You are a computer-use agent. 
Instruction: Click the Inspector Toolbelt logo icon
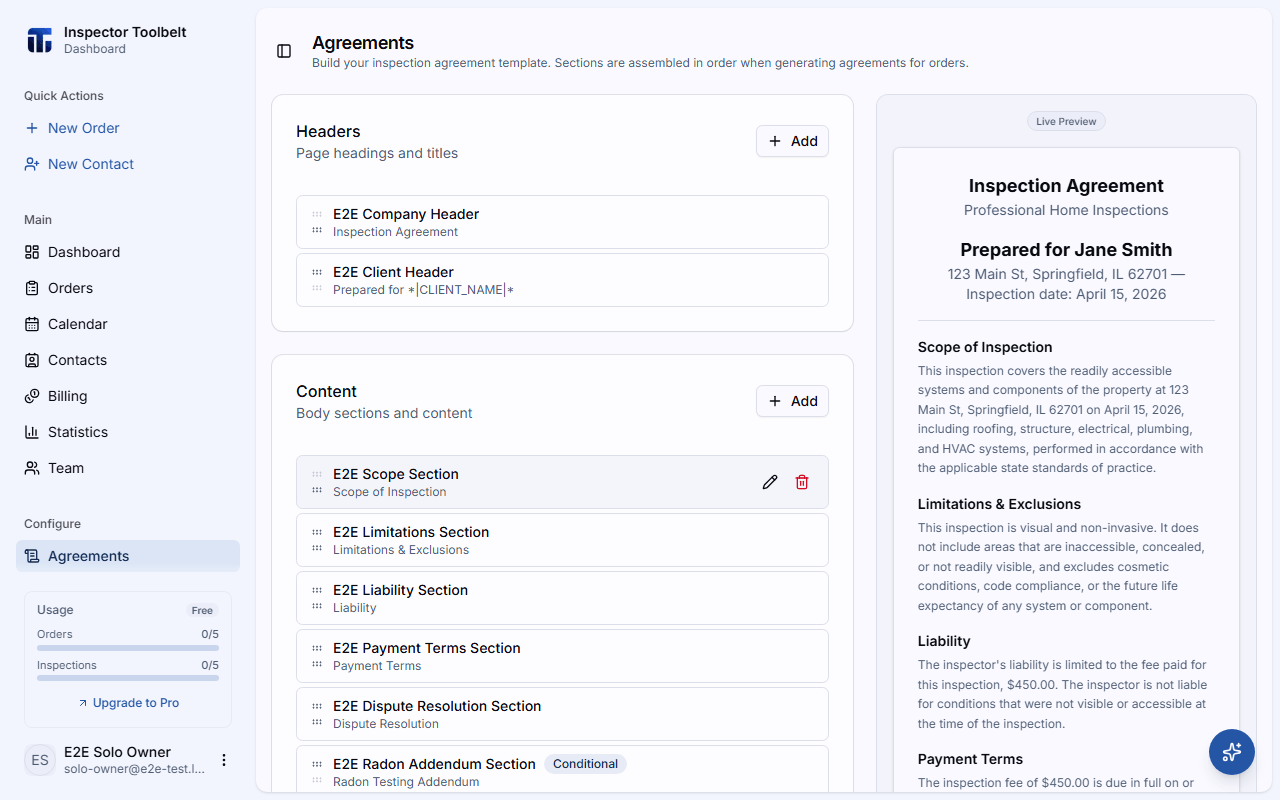(x=39, y=40)
